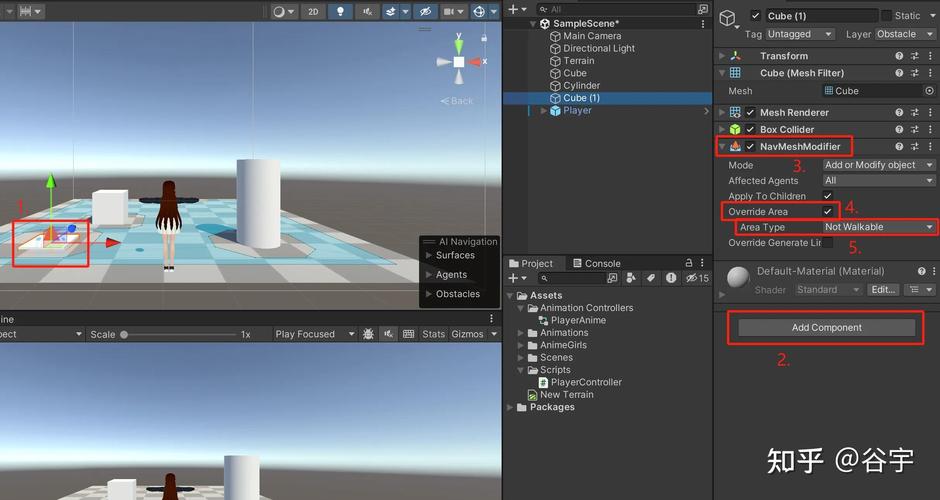Toggle scene lighting with the lightbulb icon
The width and height of the screenshot is (940, 500).
point(340,11)
